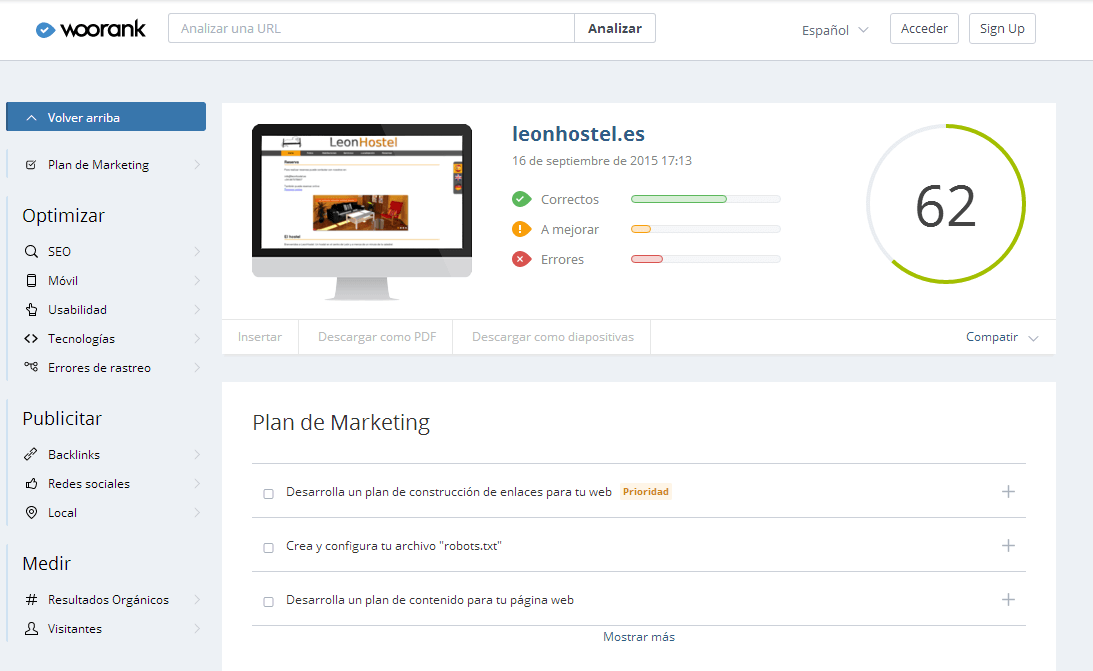Screen dimensions: 1093x671
Task: Click the Analizar button
Action: coord(615,29)
